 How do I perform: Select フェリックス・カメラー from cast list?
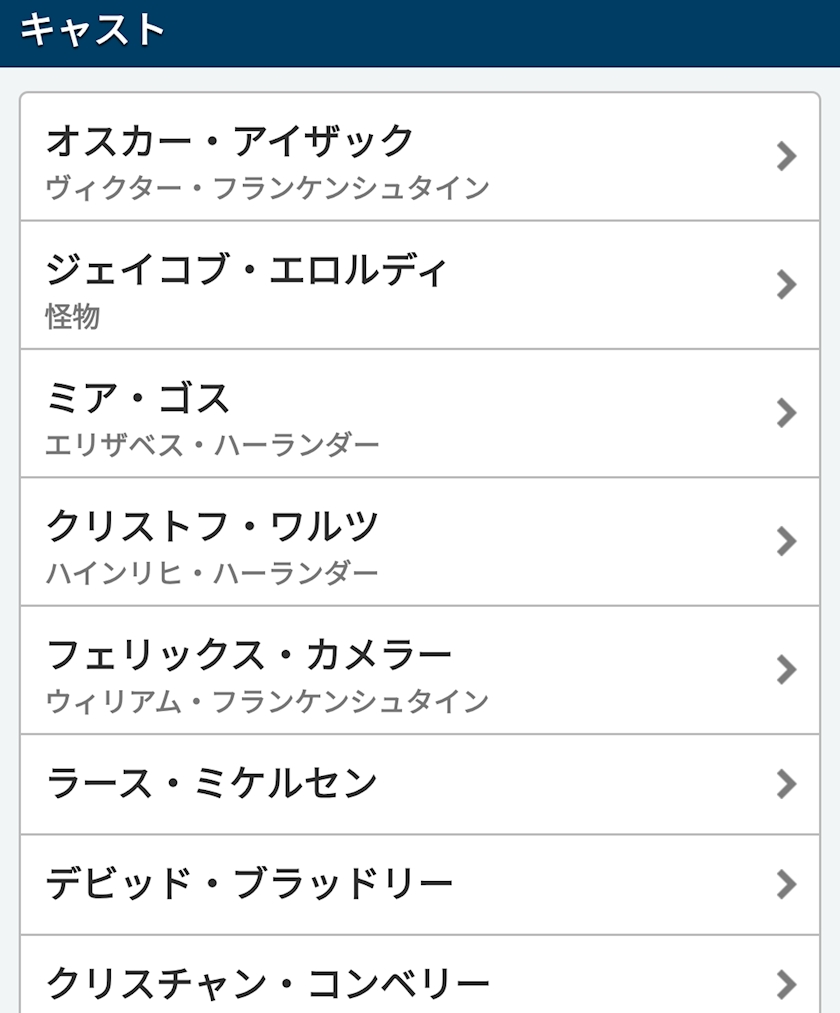pyautogui.click(x=250, y=655)
